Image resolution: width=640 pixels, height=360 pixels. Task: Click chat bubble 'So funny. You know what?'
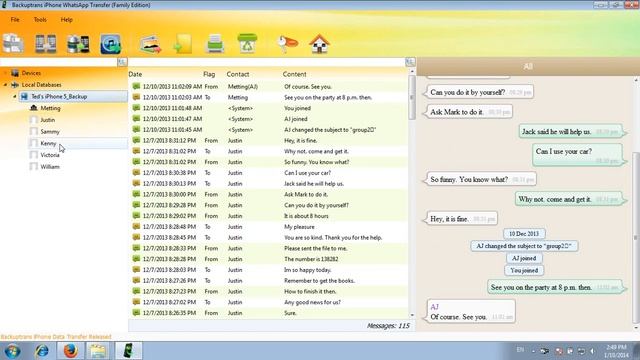480,179
